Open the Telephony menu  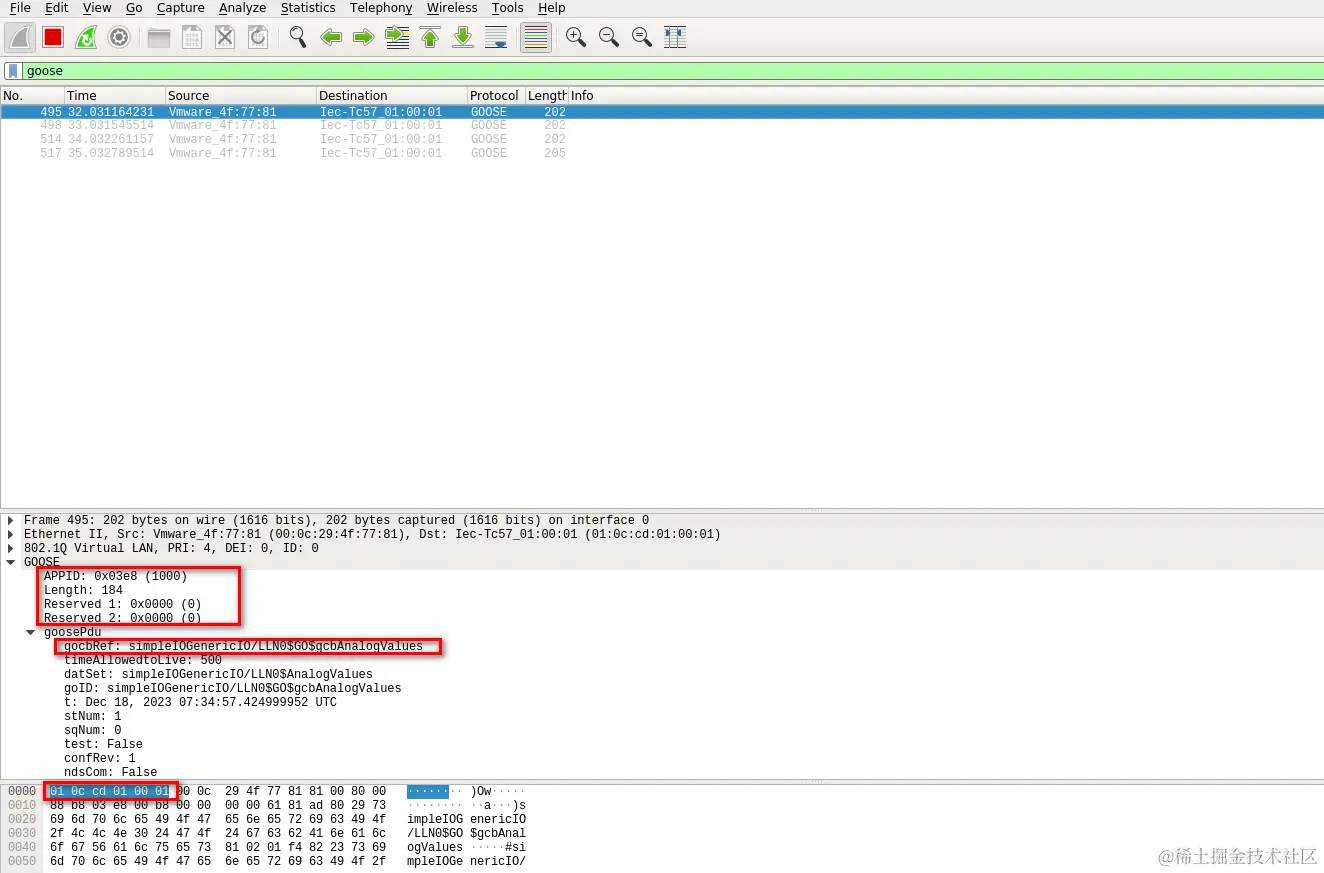point(380,8)
